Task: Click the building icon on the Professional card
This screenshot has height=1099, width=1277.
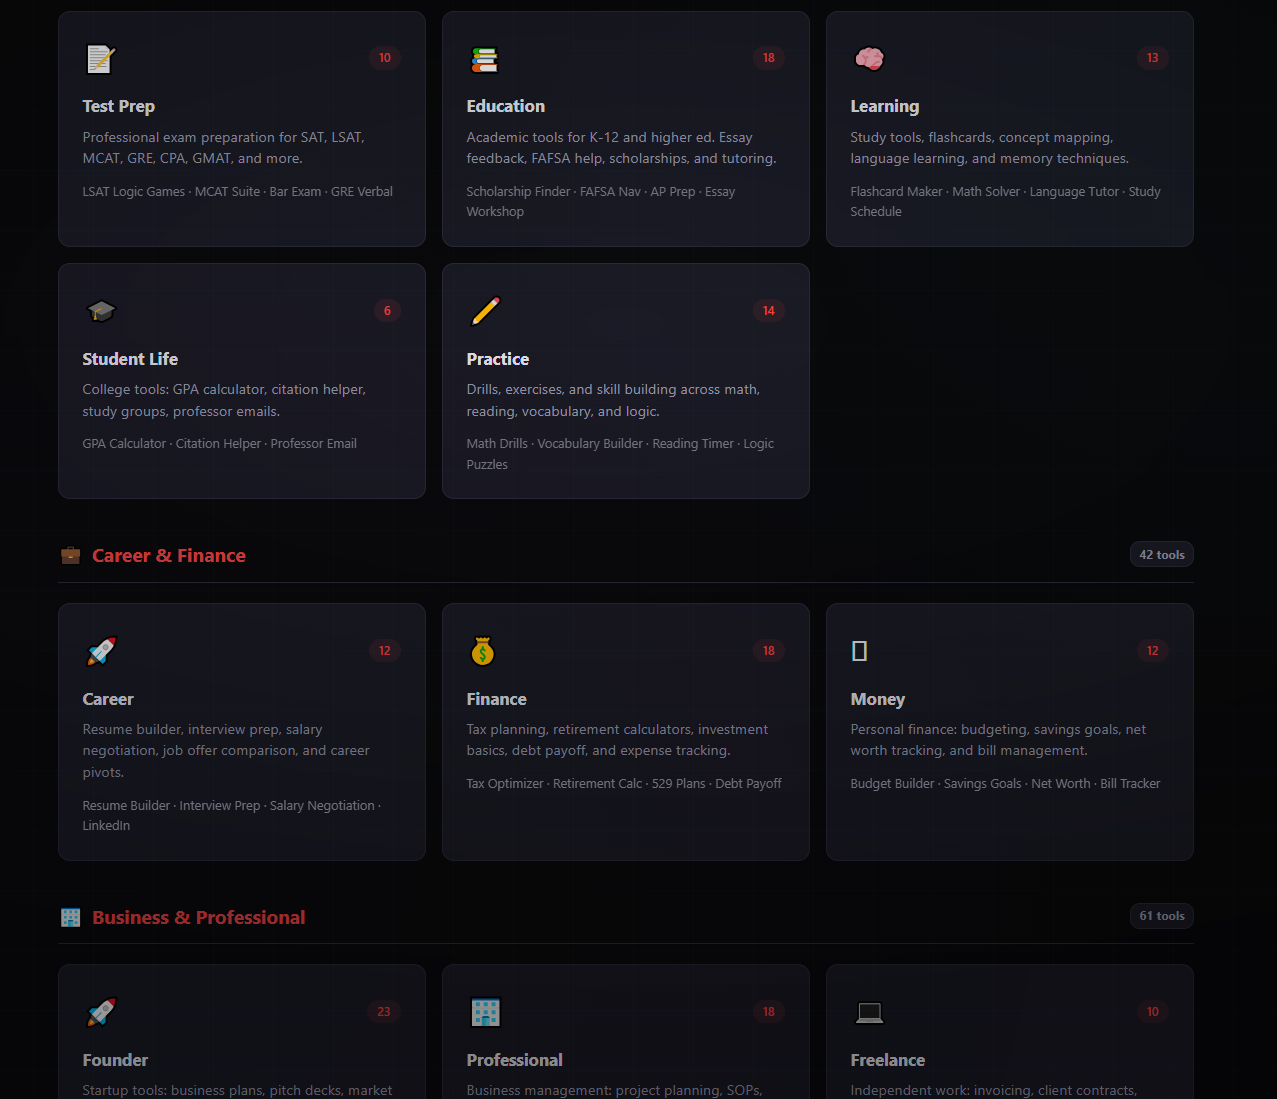Action: pyautogui.click(x=485, y=1012)
